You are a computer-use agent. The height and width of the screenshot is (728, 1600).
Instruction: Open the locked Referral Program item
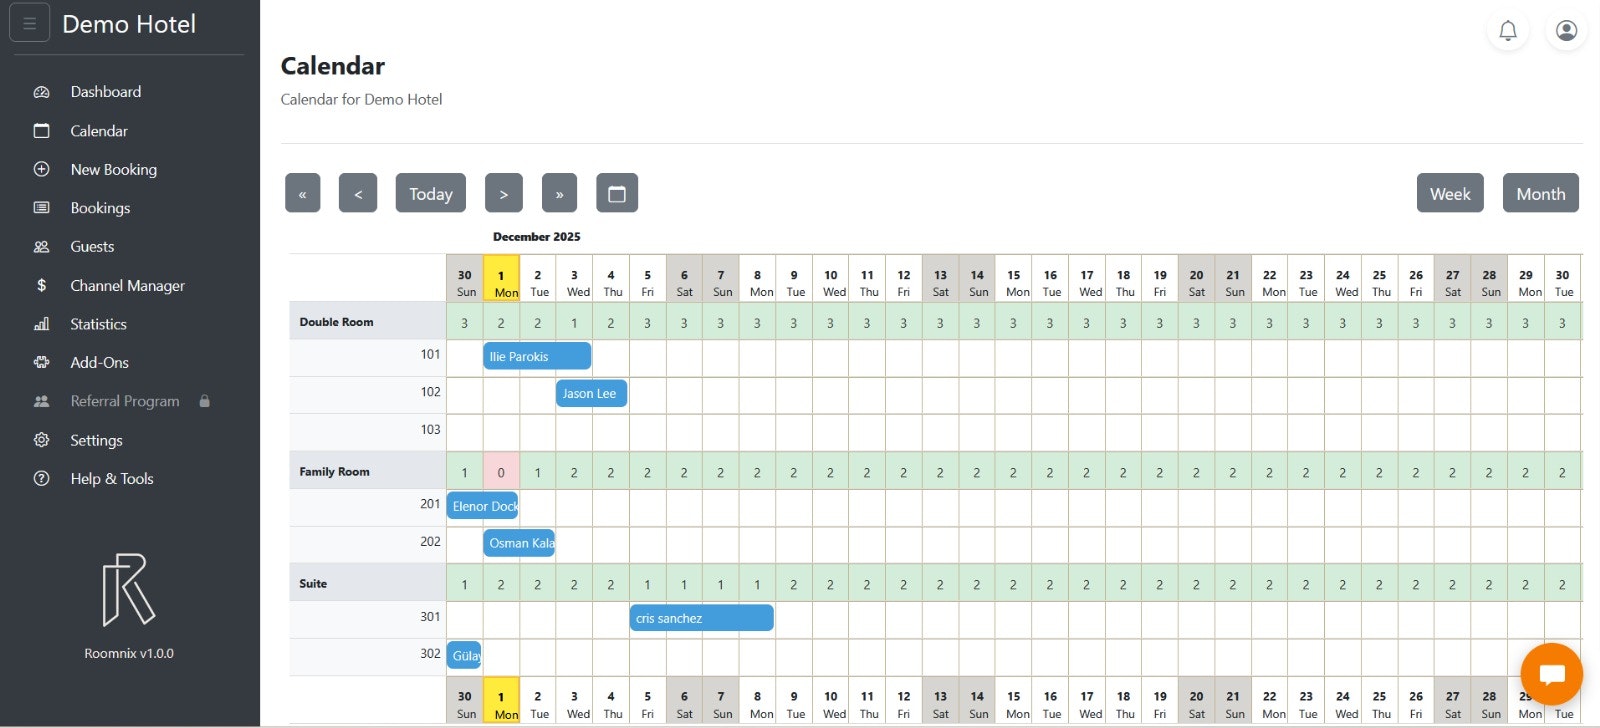pos(123,401)
